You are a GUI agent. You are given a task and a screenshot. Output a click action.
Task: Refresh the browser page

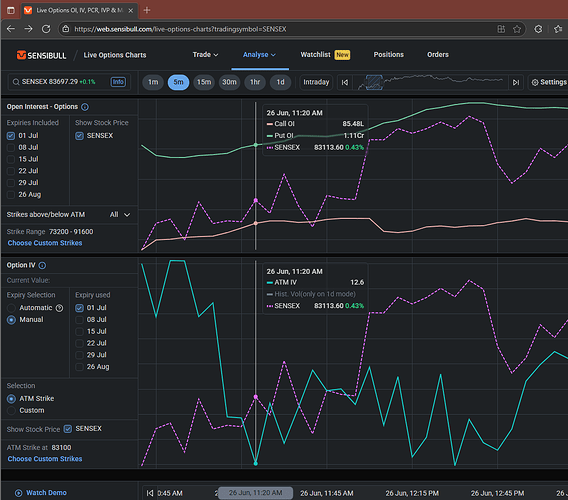point(46,29)
